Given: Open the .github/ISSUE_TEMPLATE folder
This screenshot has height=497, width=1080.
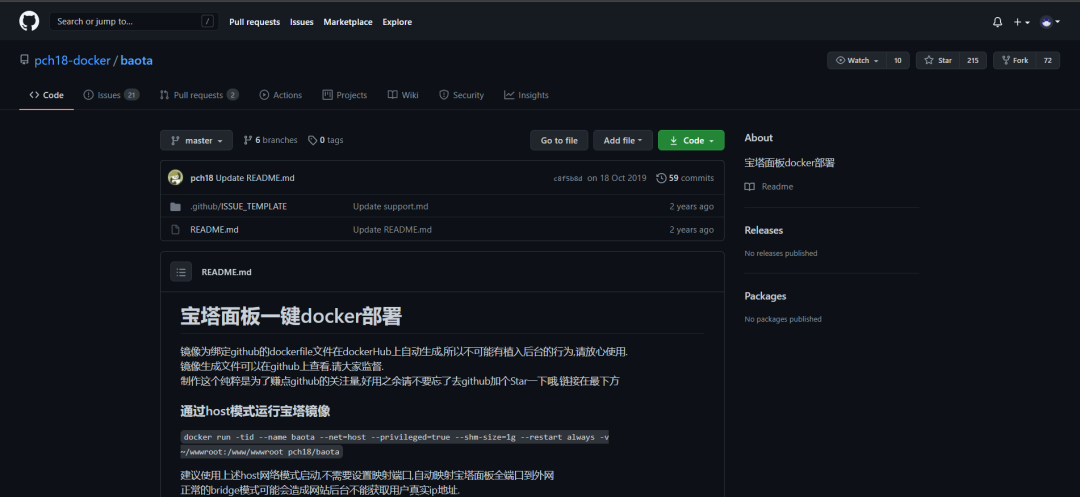Looking at the screenshot, I should 238,207.
